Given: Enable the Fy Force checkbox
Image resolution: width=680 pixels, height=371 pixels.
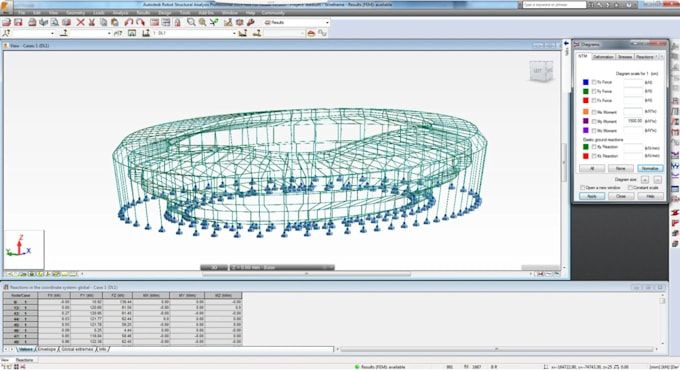Looking at the screenshot, I should pyautogui.click(x=594, y=91).
